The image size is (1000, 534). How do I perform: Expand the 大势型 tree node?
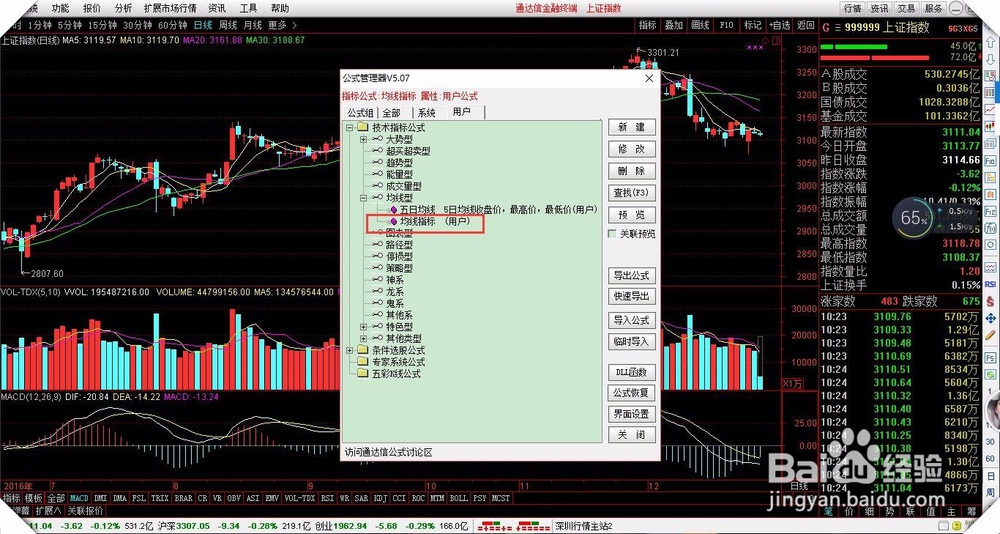[x=364, y=139]
